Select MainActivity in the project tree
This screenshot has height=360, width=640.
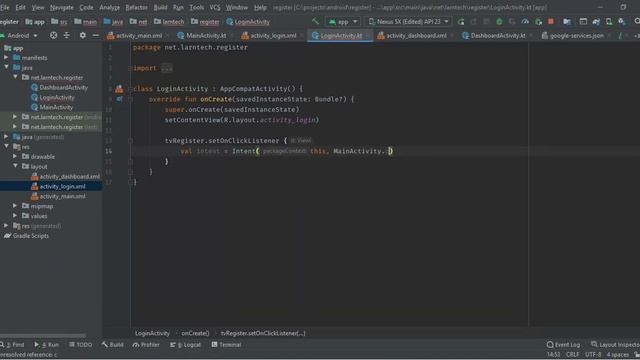pos(52,107)
